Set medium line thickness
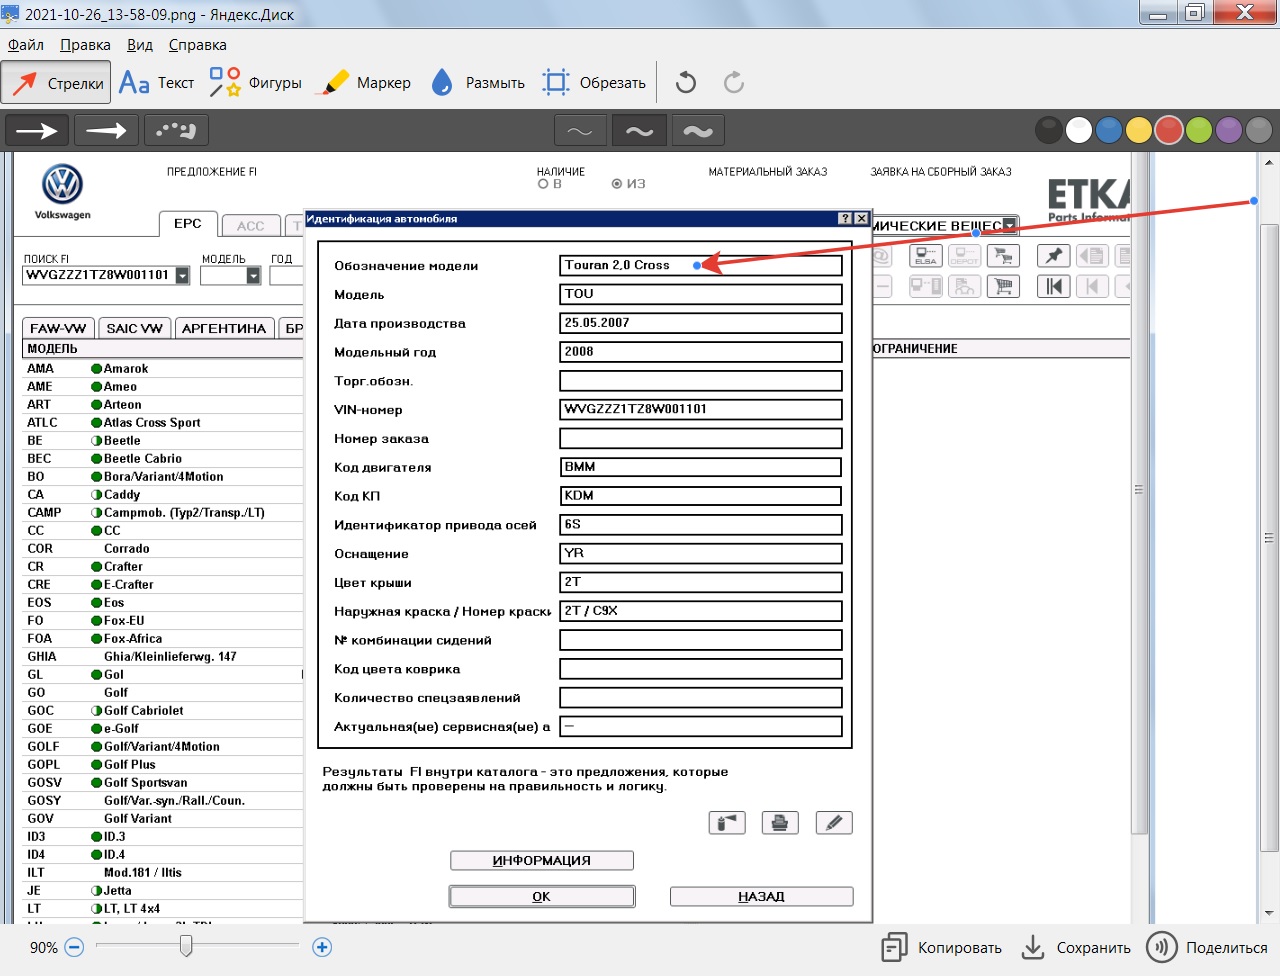 (639, 131)
